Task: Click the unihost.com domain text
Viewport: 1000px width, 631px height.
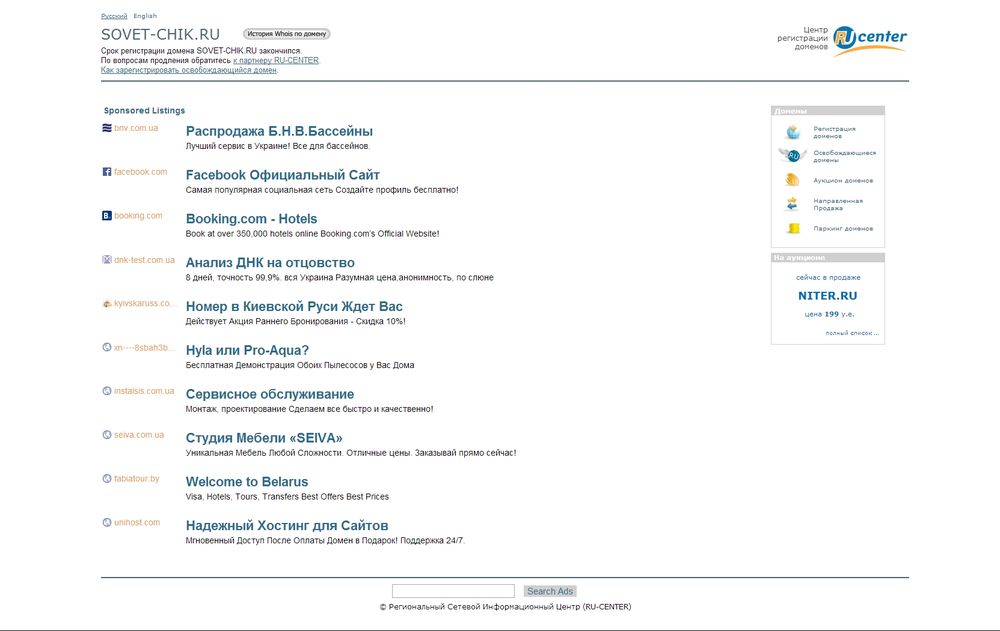Action: 137,522
